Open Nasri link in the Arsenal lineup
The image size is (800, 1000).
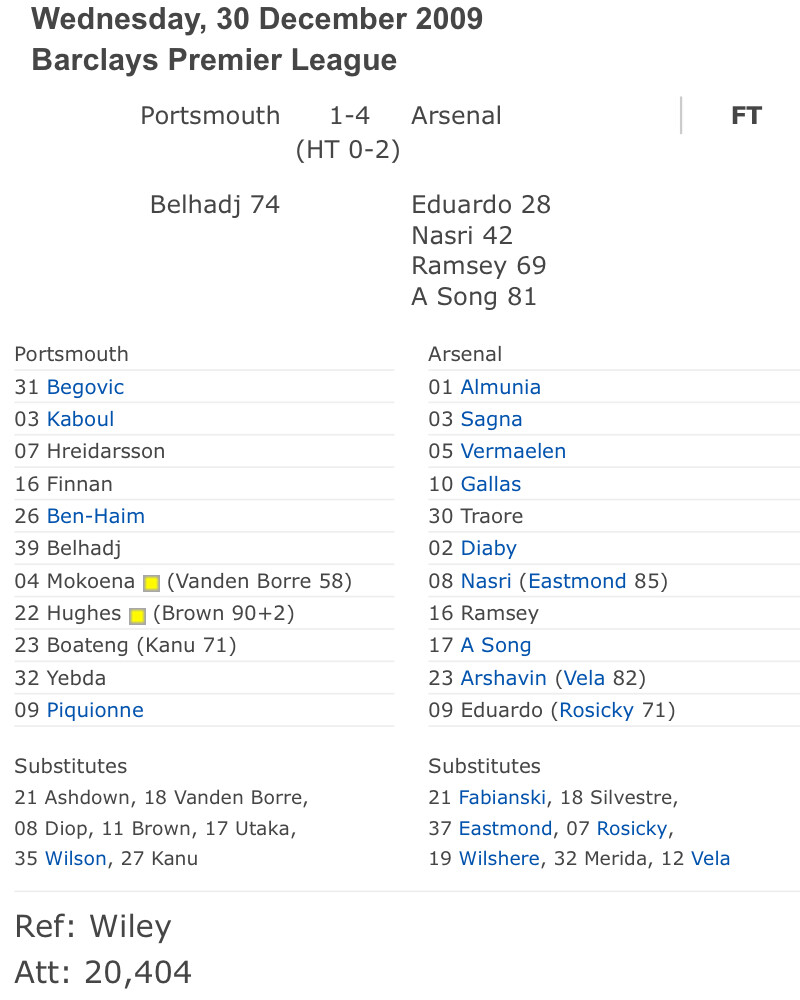click(486, 581)
